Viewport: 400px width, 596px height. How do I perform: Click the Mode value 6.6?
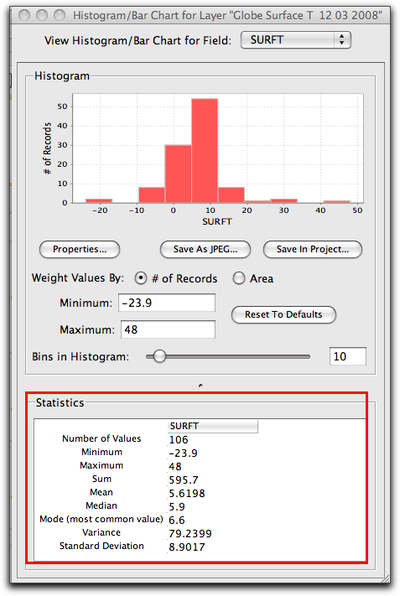(177, 520)
